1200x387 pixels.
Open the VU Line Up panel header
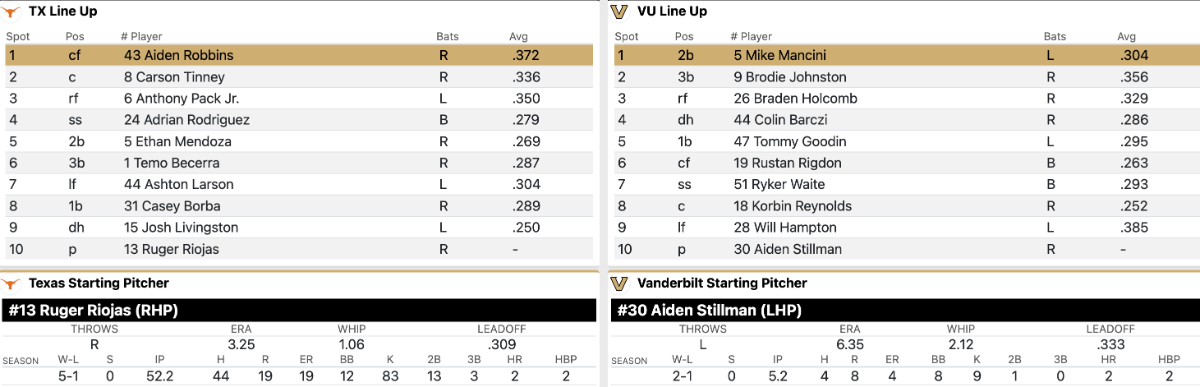(904, 11)
